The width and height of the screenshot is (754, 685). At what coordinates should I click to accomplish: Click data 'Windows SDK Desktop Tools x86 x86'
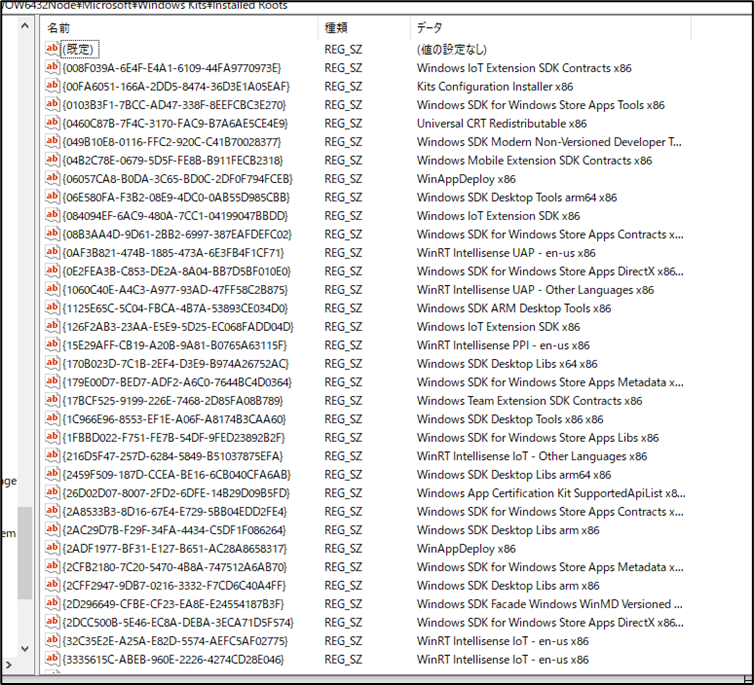coord(510,419)
